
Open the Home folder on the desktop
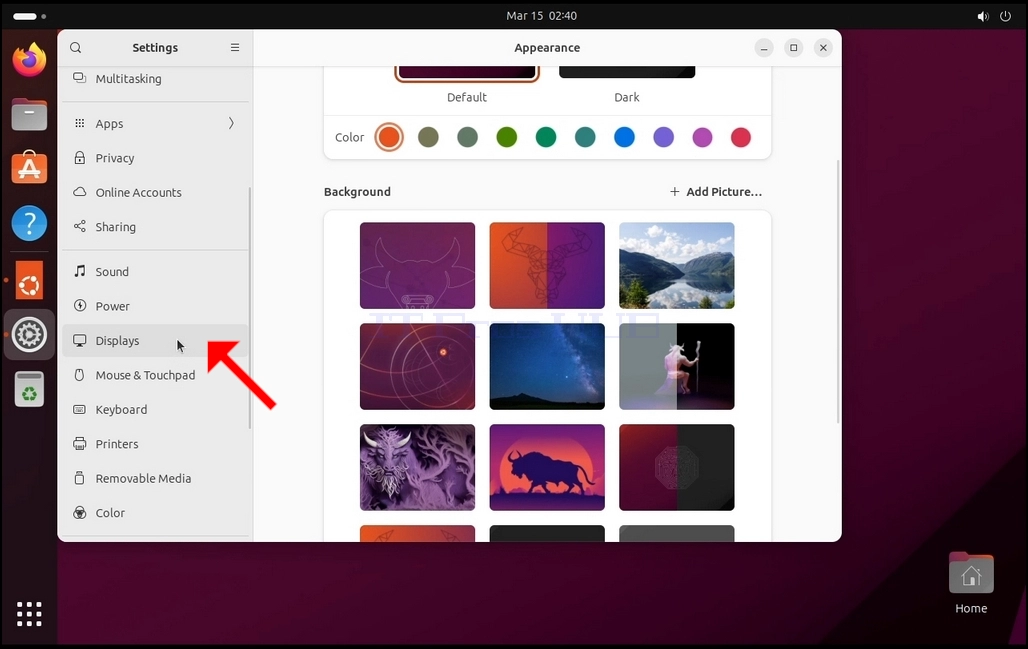[971, 583]
